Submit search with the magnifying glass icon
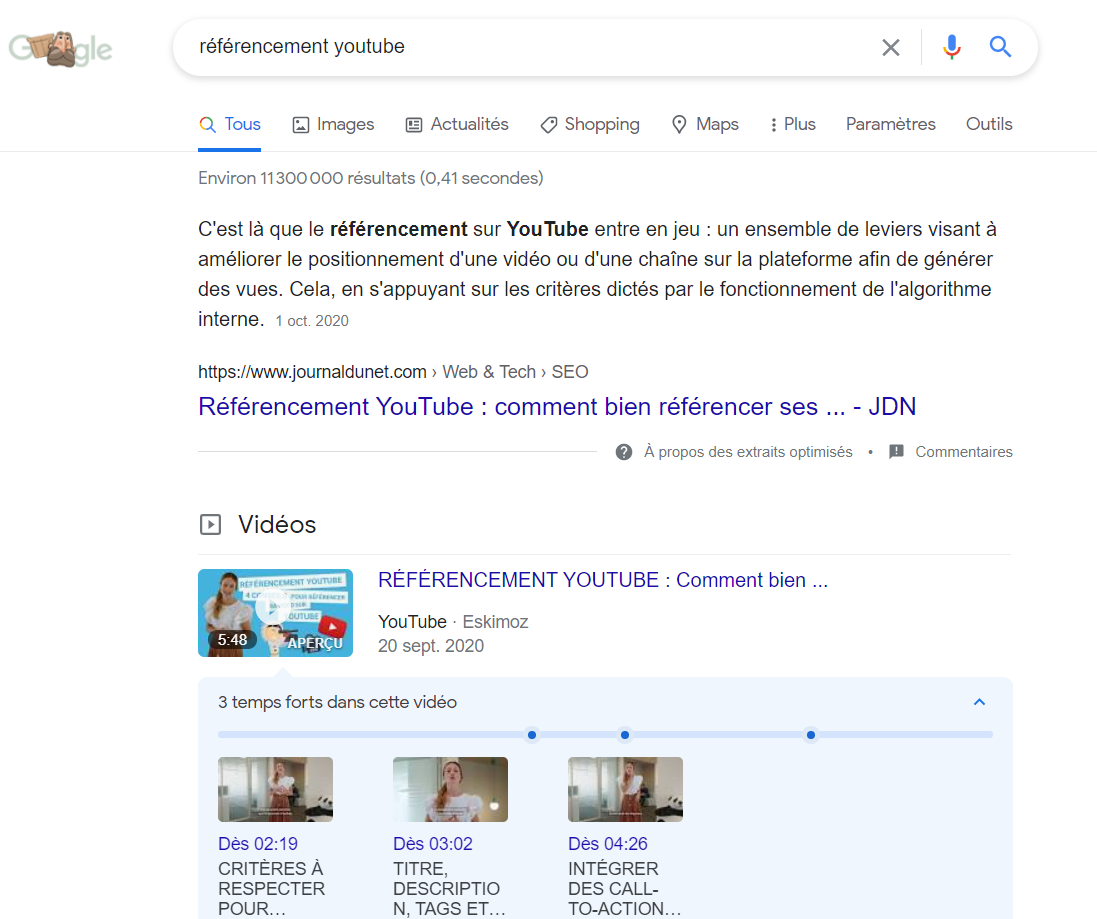 (1000, 47)
